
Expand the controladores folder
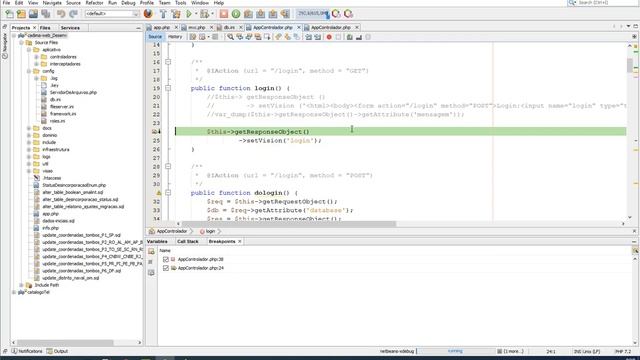click(x=36, y=57)
